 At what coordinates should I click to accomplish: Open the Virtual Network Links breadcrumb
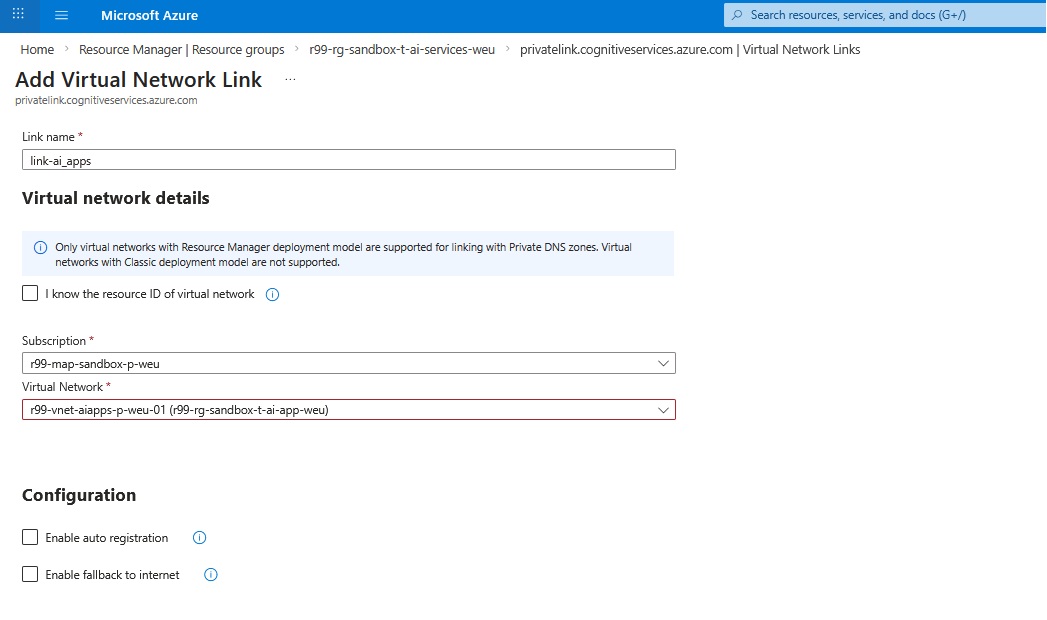(690, 50)
